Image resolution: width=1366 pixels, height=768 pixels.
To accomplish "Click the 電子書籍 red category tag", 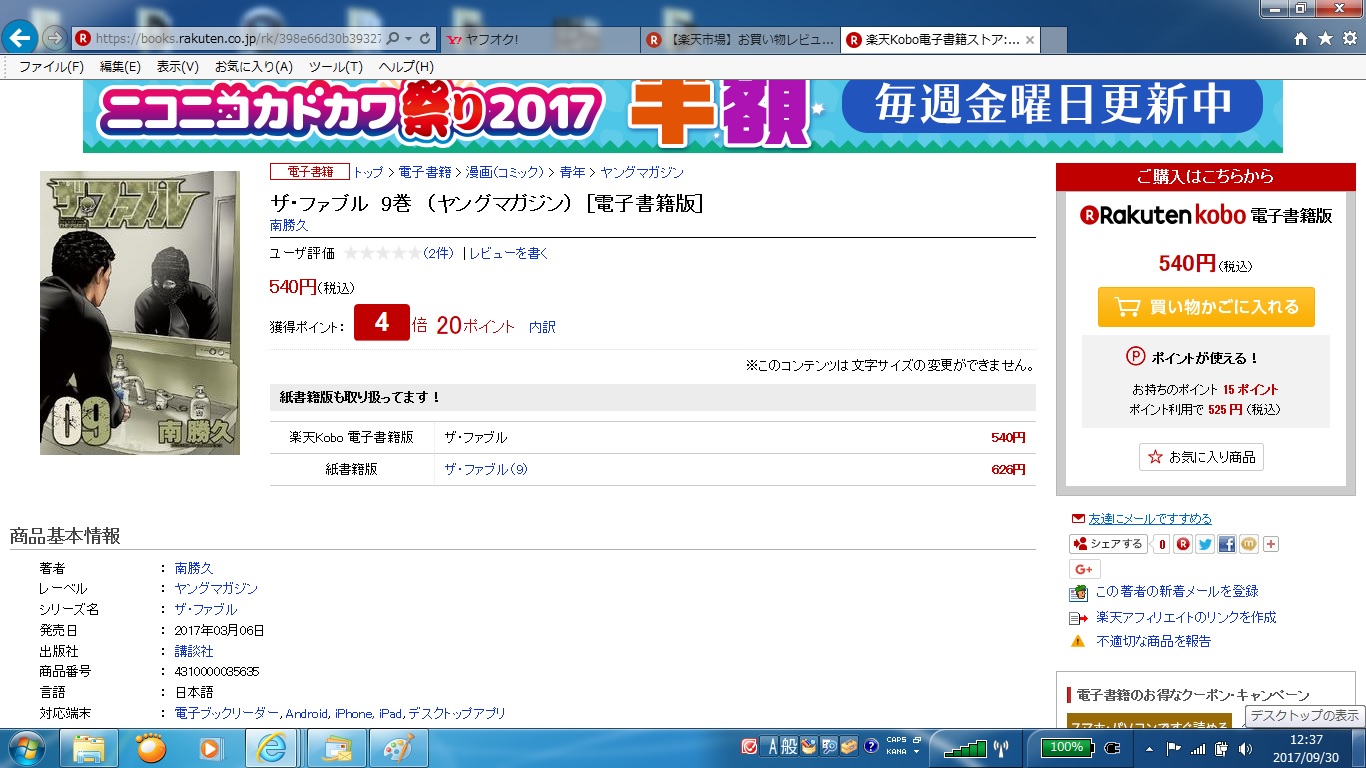I will click(x=309, y=172).
